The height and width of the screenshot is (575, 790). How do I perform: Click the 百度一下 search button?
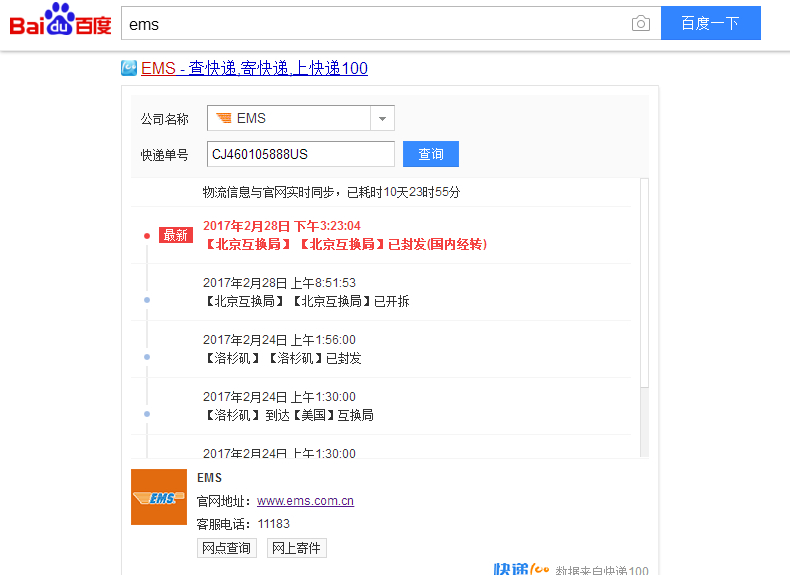[x=710, y=23]
